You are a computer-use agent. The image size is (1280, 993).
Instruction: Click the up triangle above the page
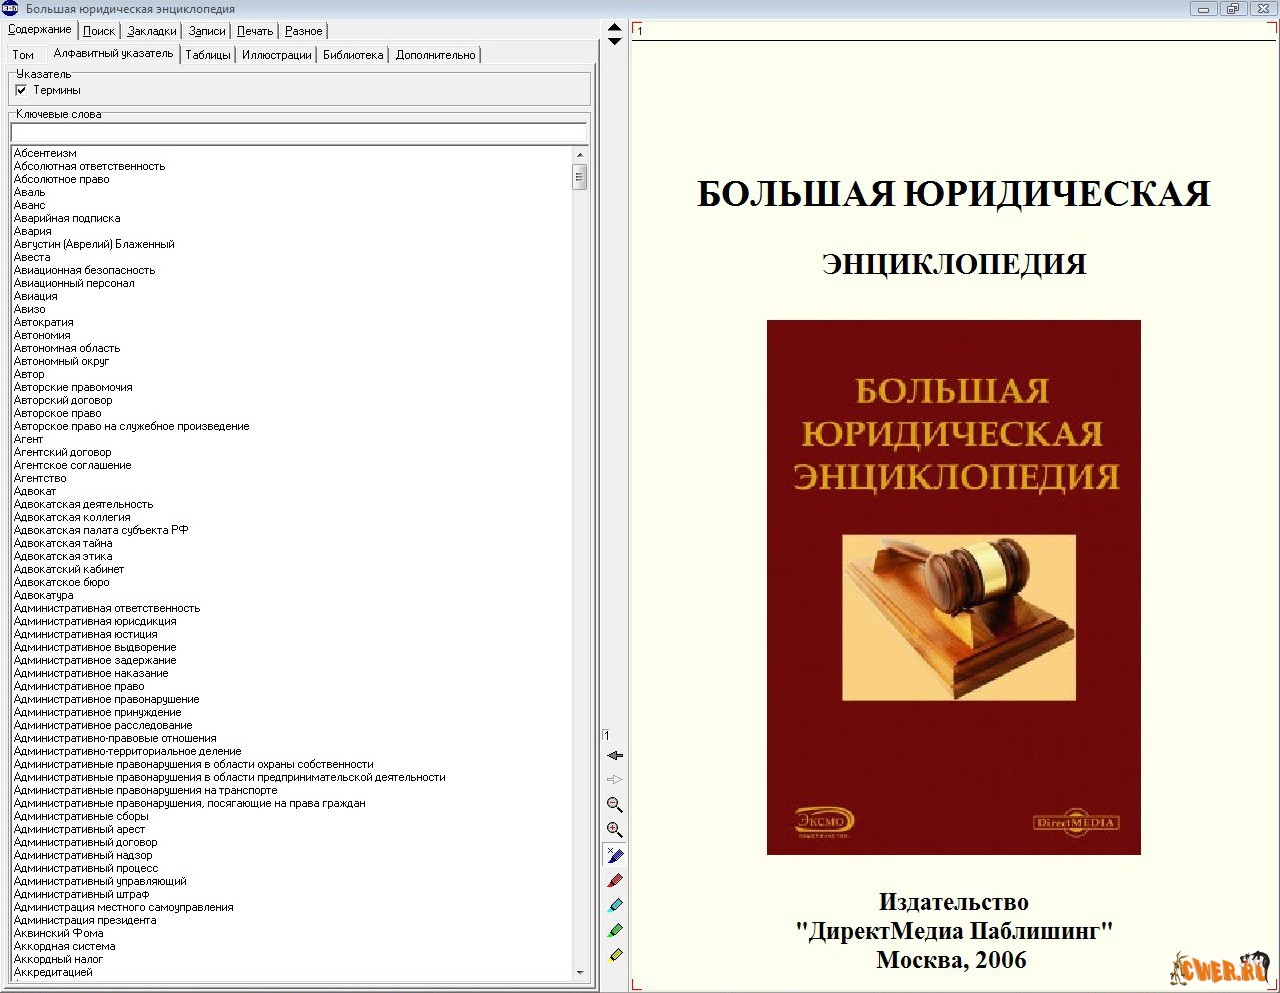(615, 28)
